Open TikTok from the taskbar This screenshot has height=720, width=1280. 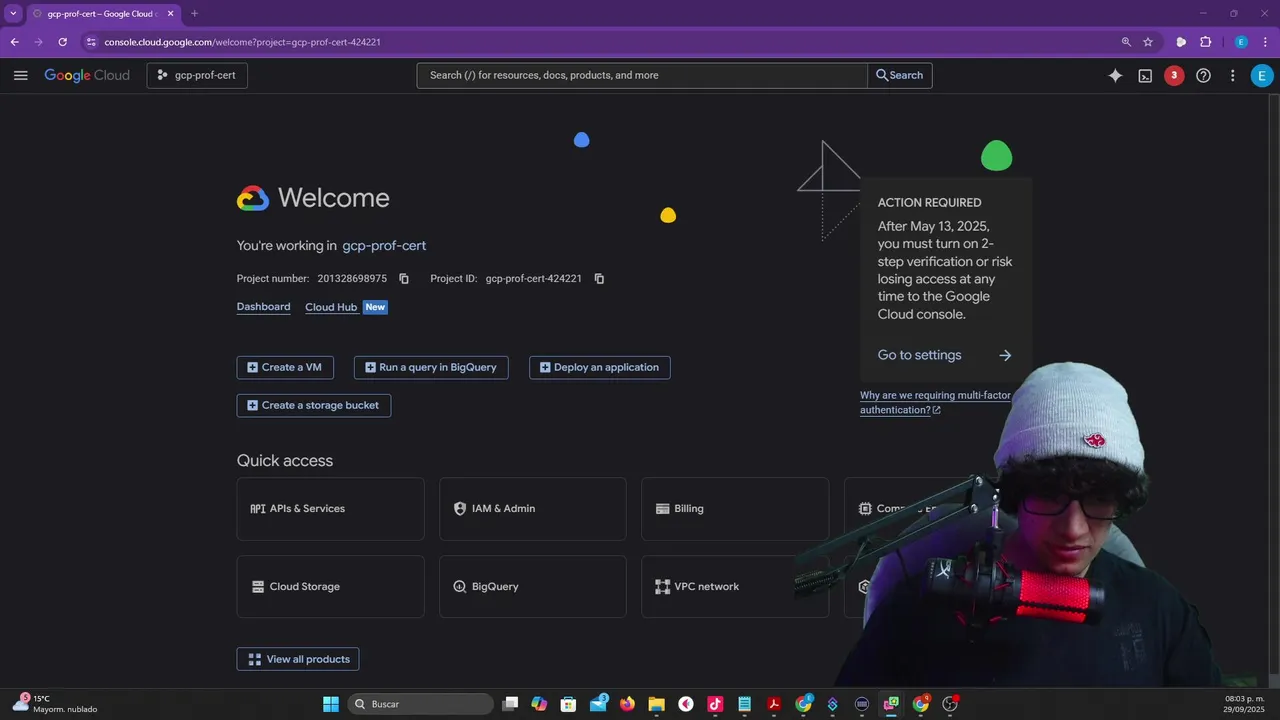[715, 704]
